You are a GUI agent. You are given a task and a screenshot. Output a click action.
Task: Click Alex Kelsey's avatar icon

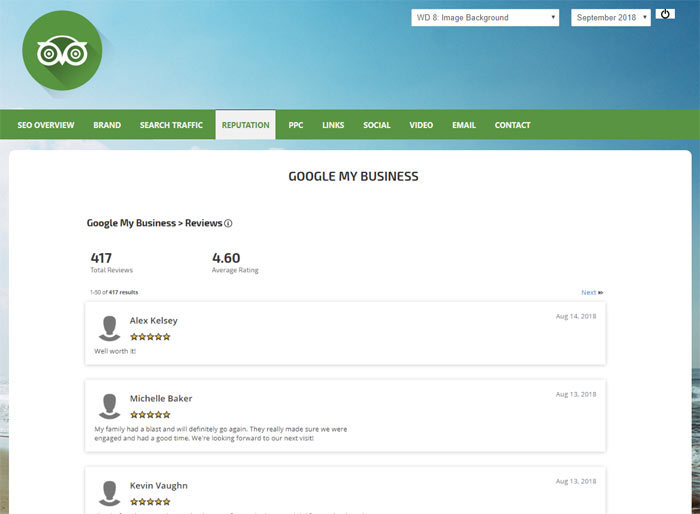(x=110, y=328)
